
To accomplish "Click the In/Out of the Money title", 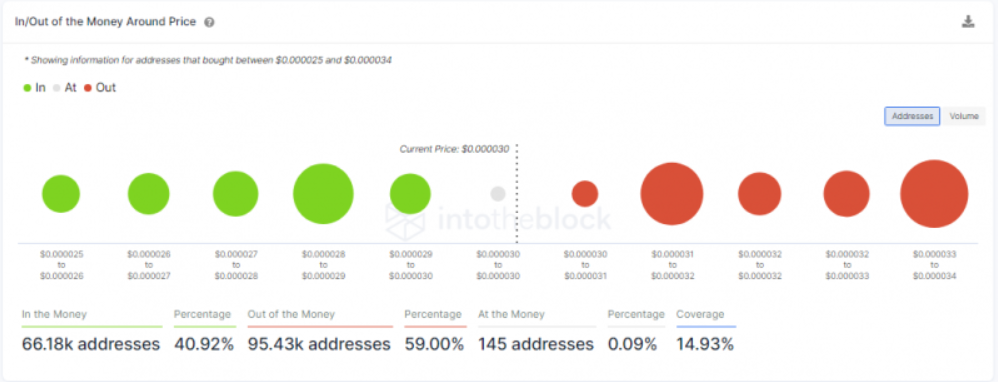I will [x=105, y=22].
